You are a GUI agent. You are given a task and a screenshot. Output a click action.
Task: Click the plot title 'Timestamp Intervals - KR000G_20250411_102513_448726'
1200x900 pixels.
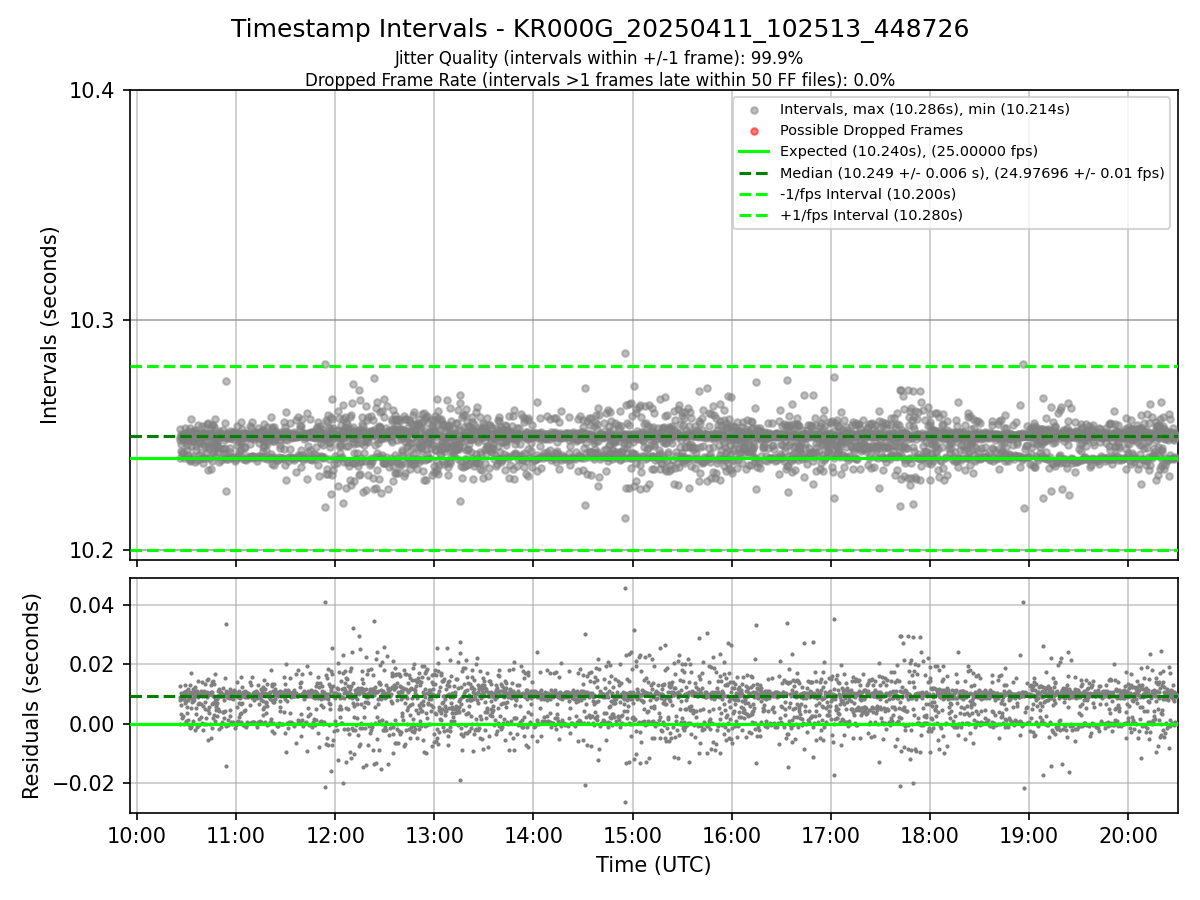point(600,29)
